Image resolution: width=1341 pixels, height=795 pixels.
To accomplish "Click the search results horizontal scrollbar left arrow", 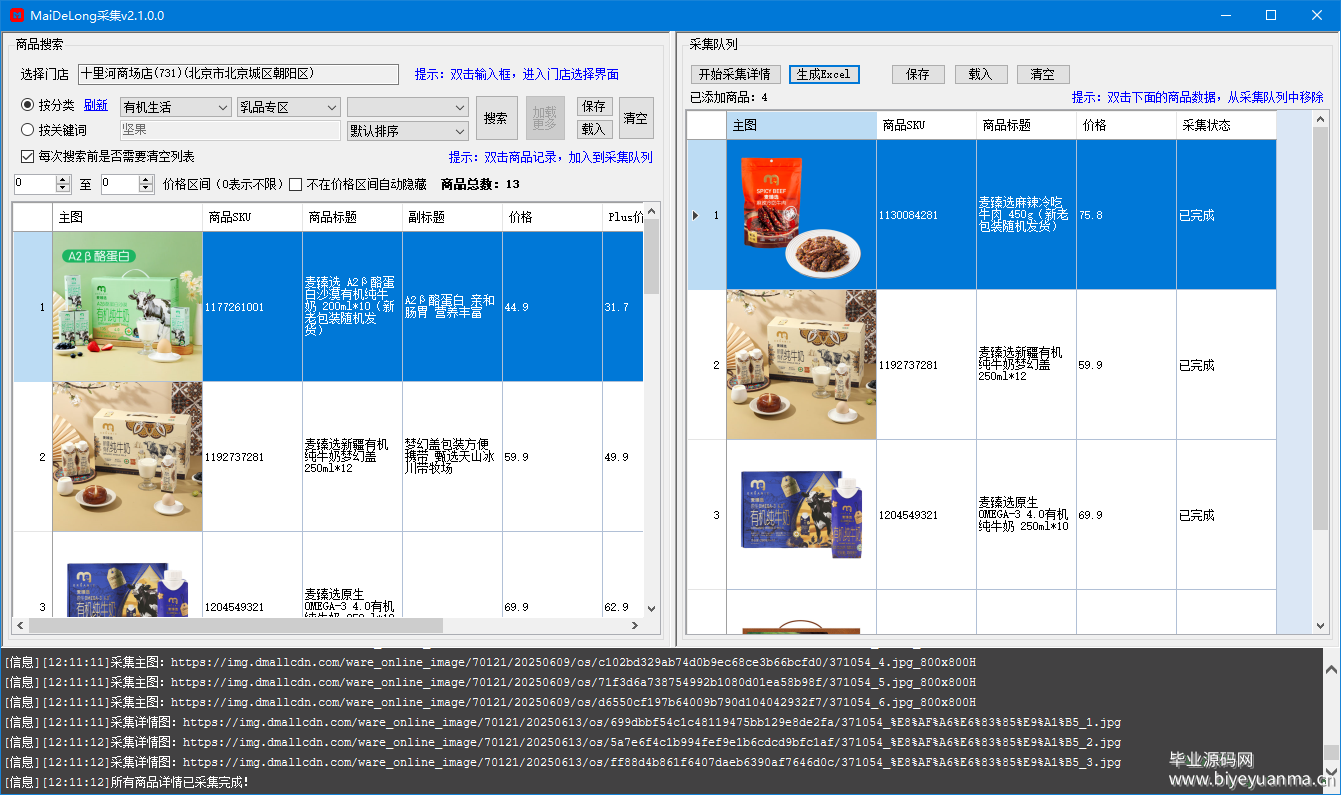I will point(21,626).
